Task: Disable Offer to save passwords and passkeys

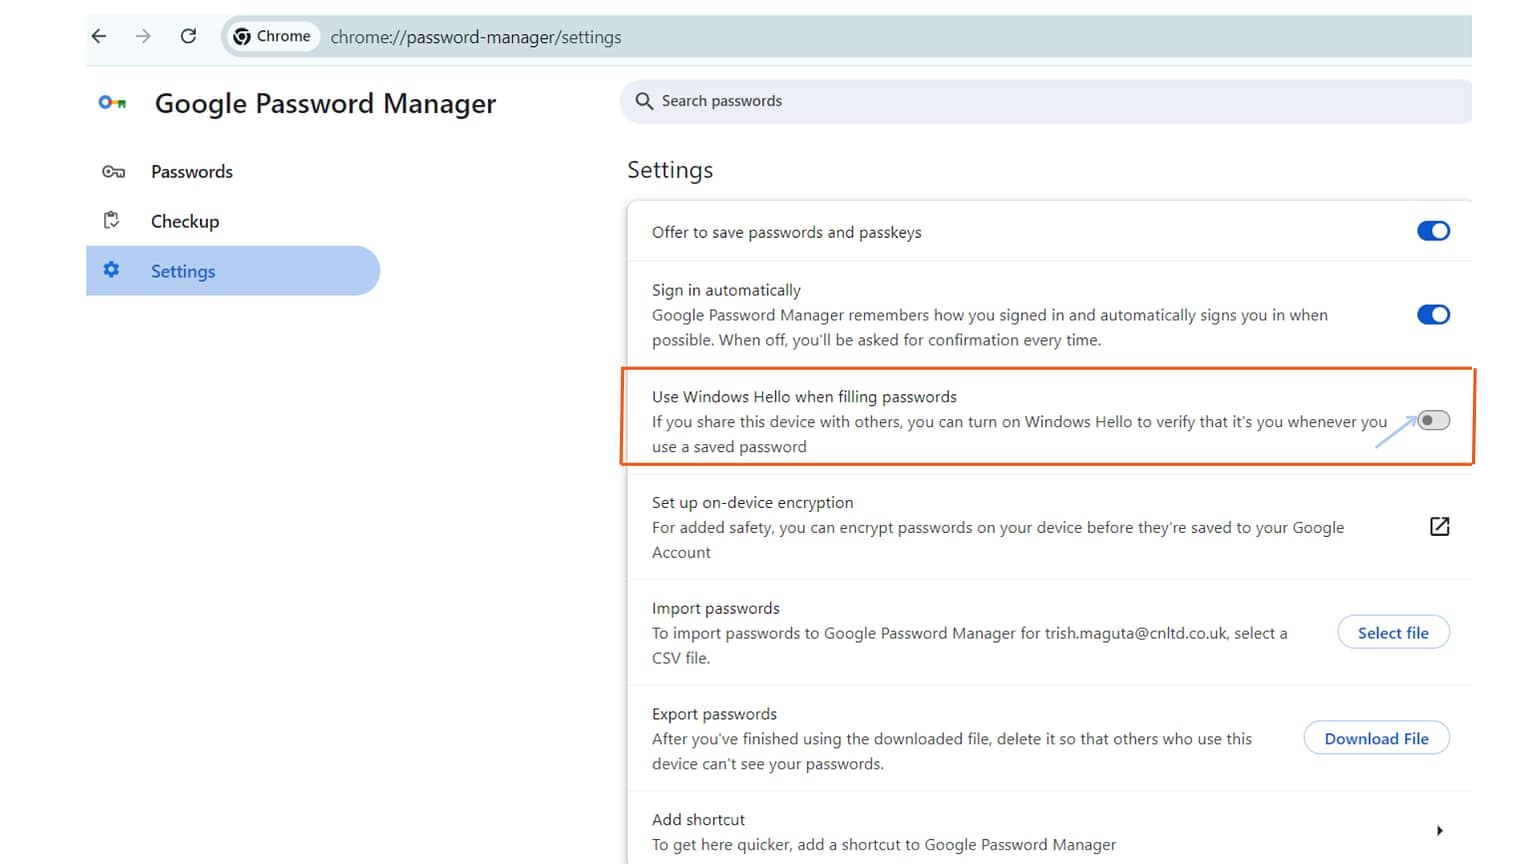Action: pyautogui.click(x=1433, y=231)
